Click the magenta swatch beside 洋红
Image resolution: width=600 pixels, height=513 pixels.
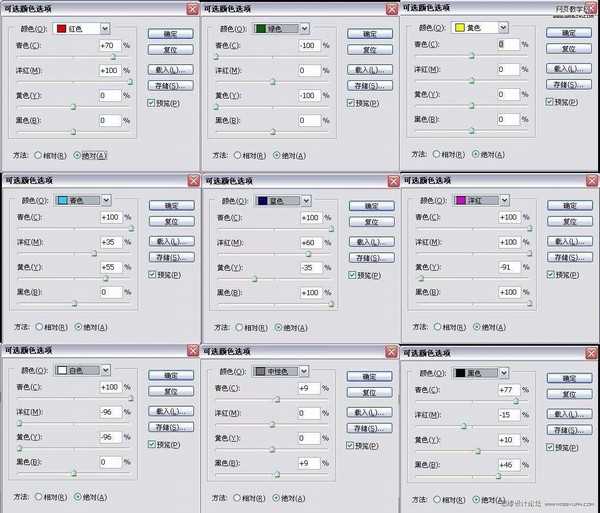point(461,200)
